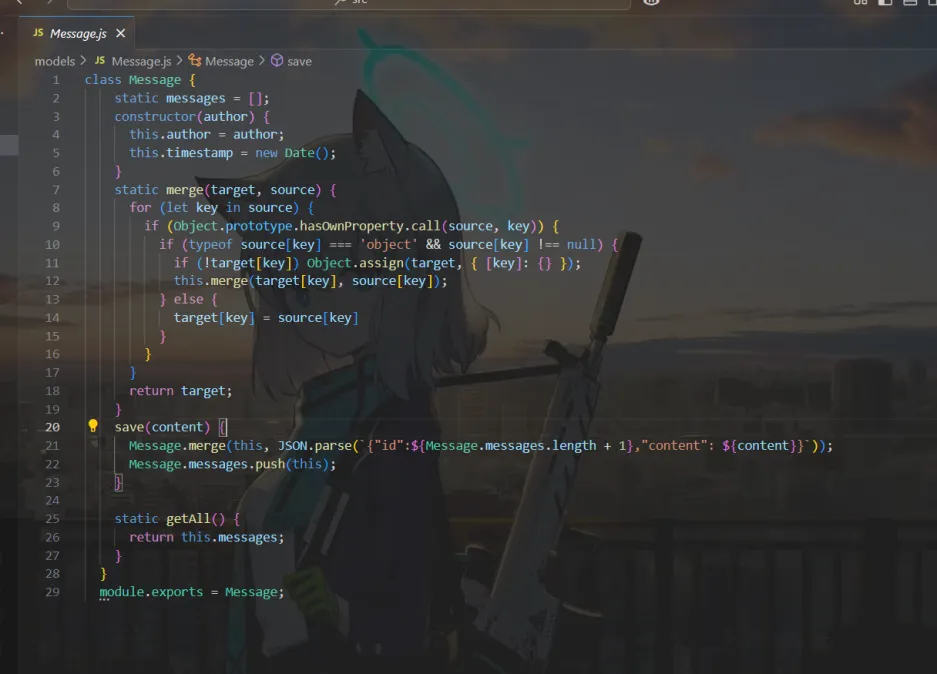Click 'target[key] = source[key]' assignment
Screen dimensions: 937x674
266,318
